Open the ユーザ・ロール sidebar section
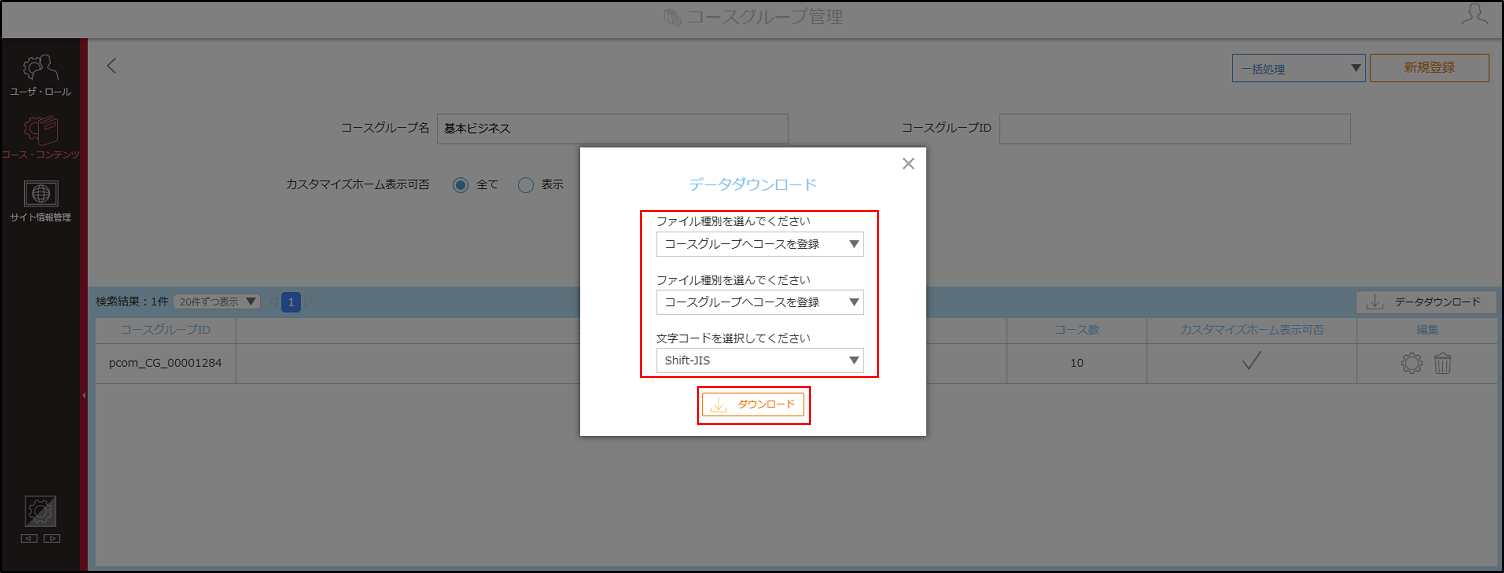Screen dimensions: 1504x573 tap(41, 75)
